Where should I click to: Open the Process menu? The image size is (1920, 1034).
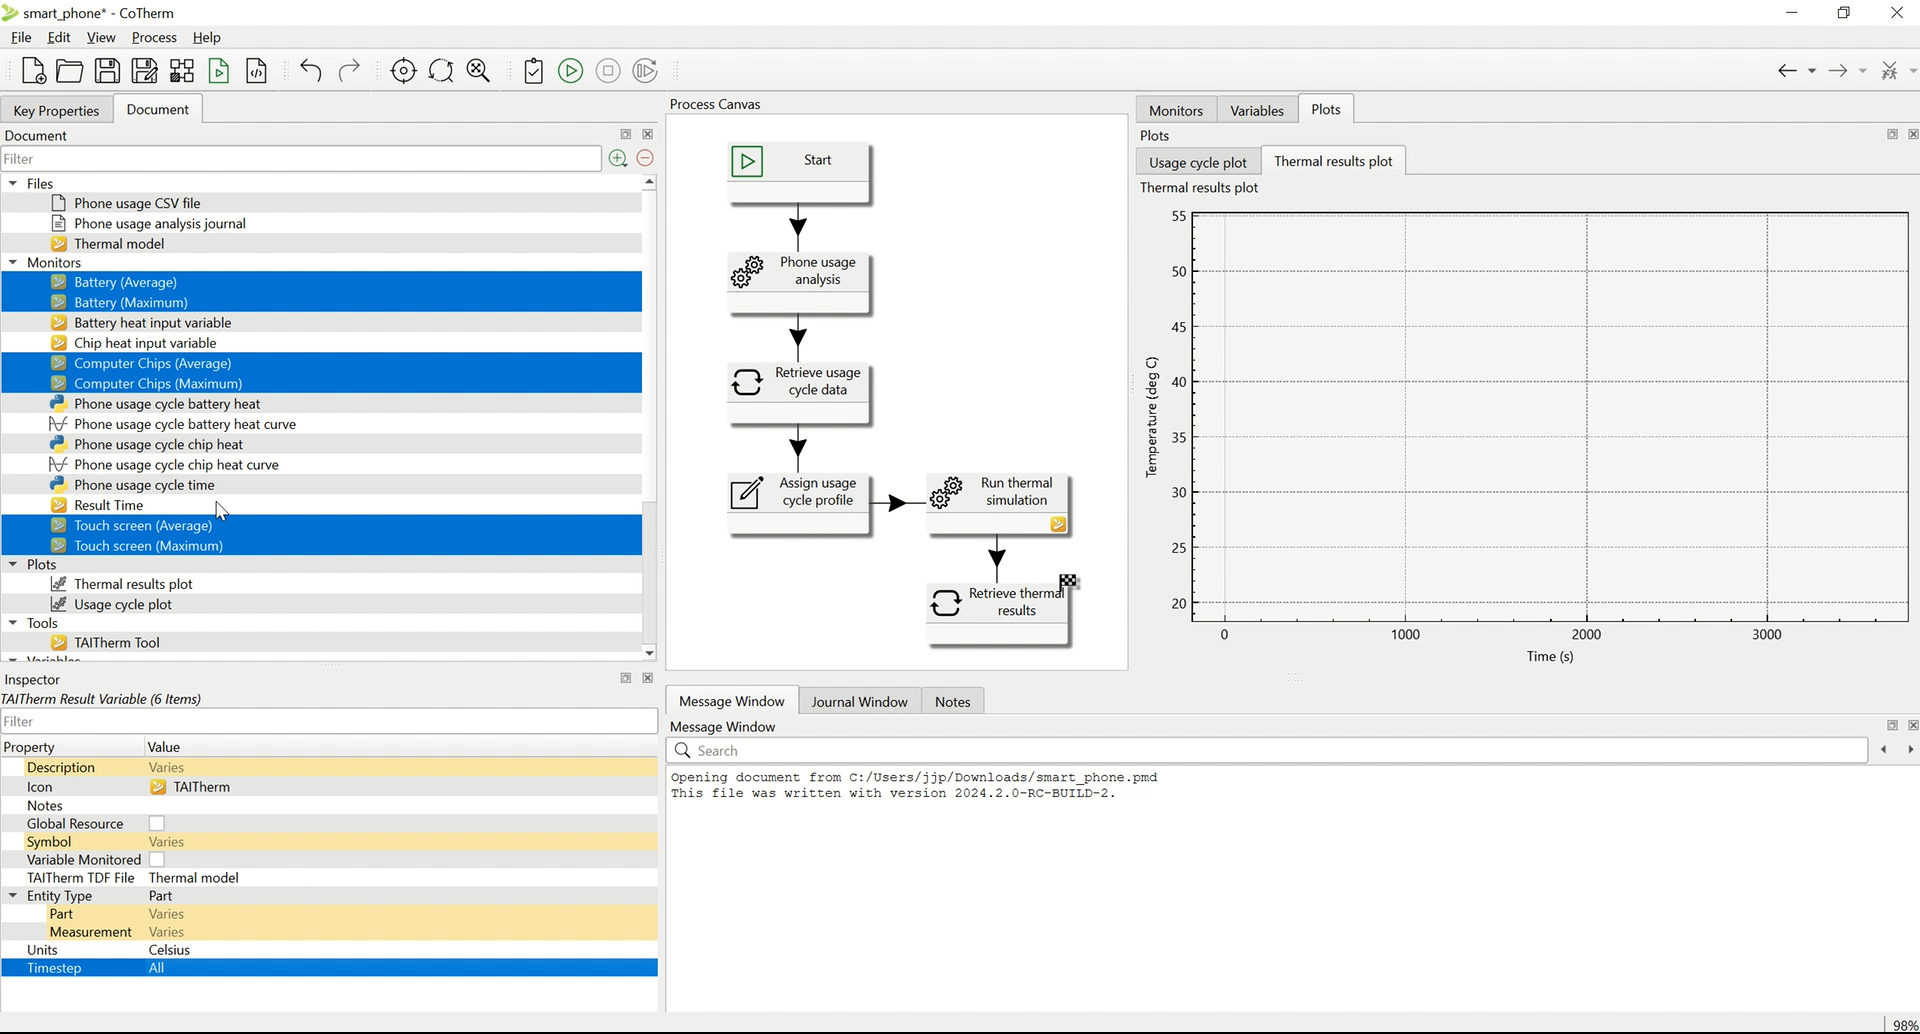point(154,37)
